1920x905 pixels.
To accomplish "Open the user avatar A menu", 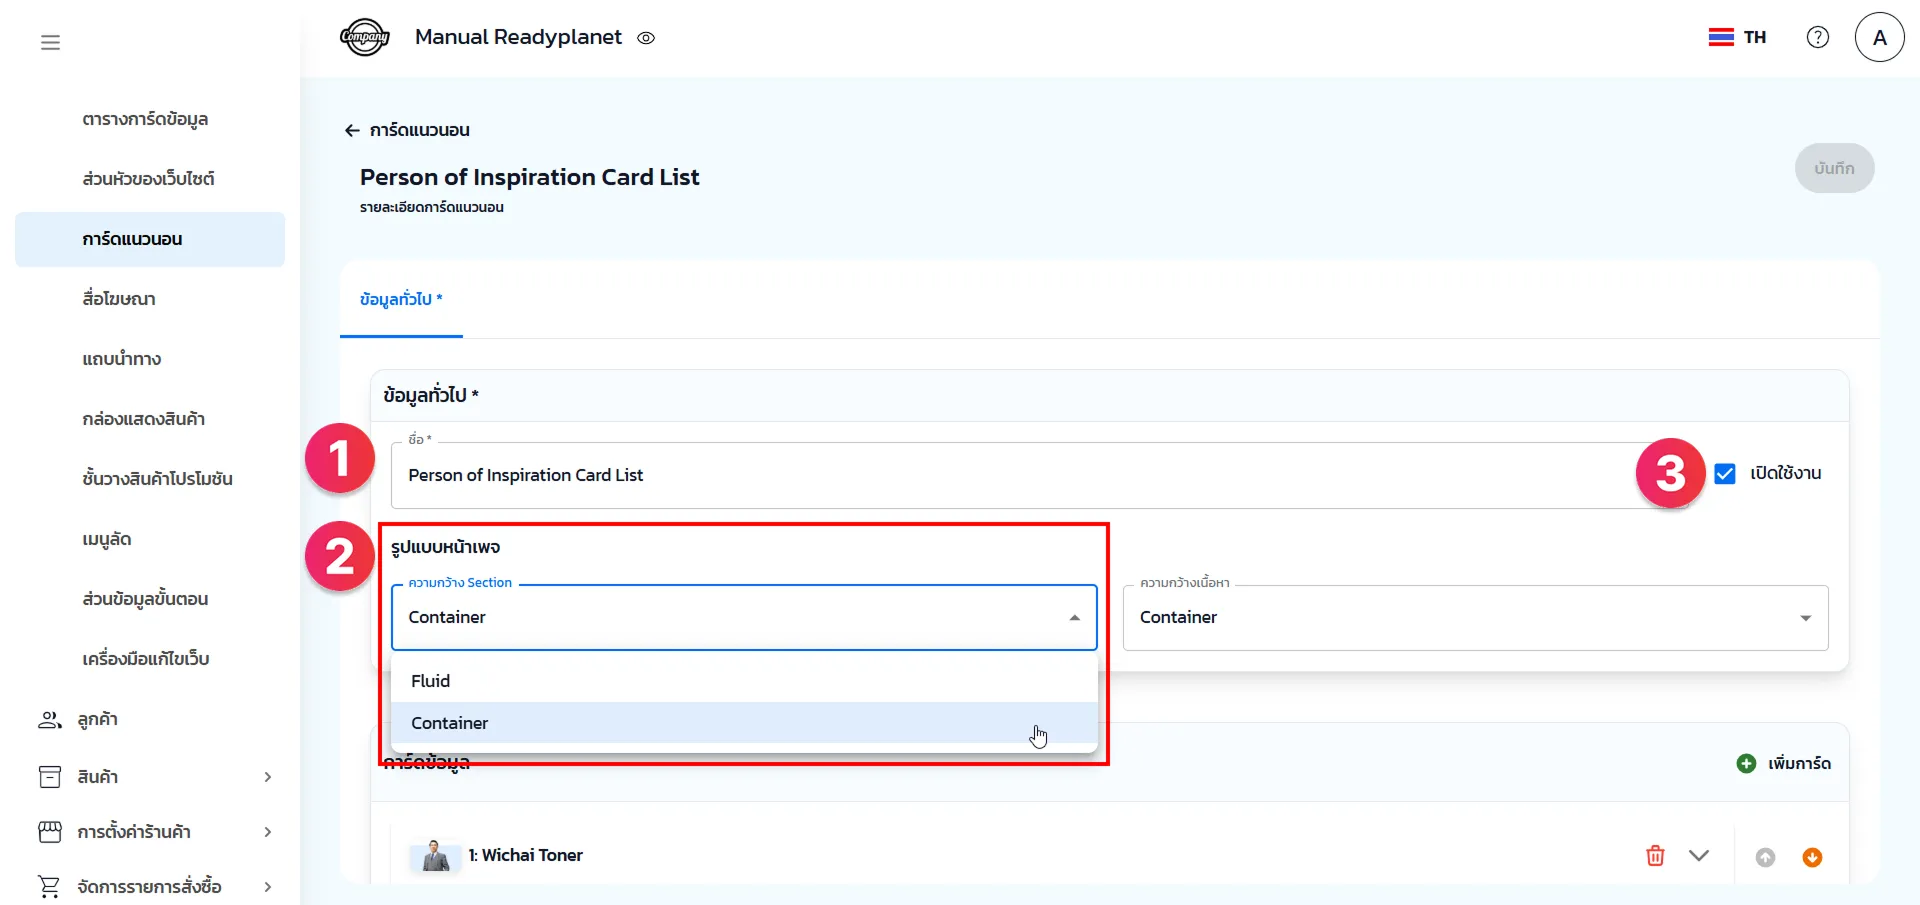I will click(x=1879, y=37).
